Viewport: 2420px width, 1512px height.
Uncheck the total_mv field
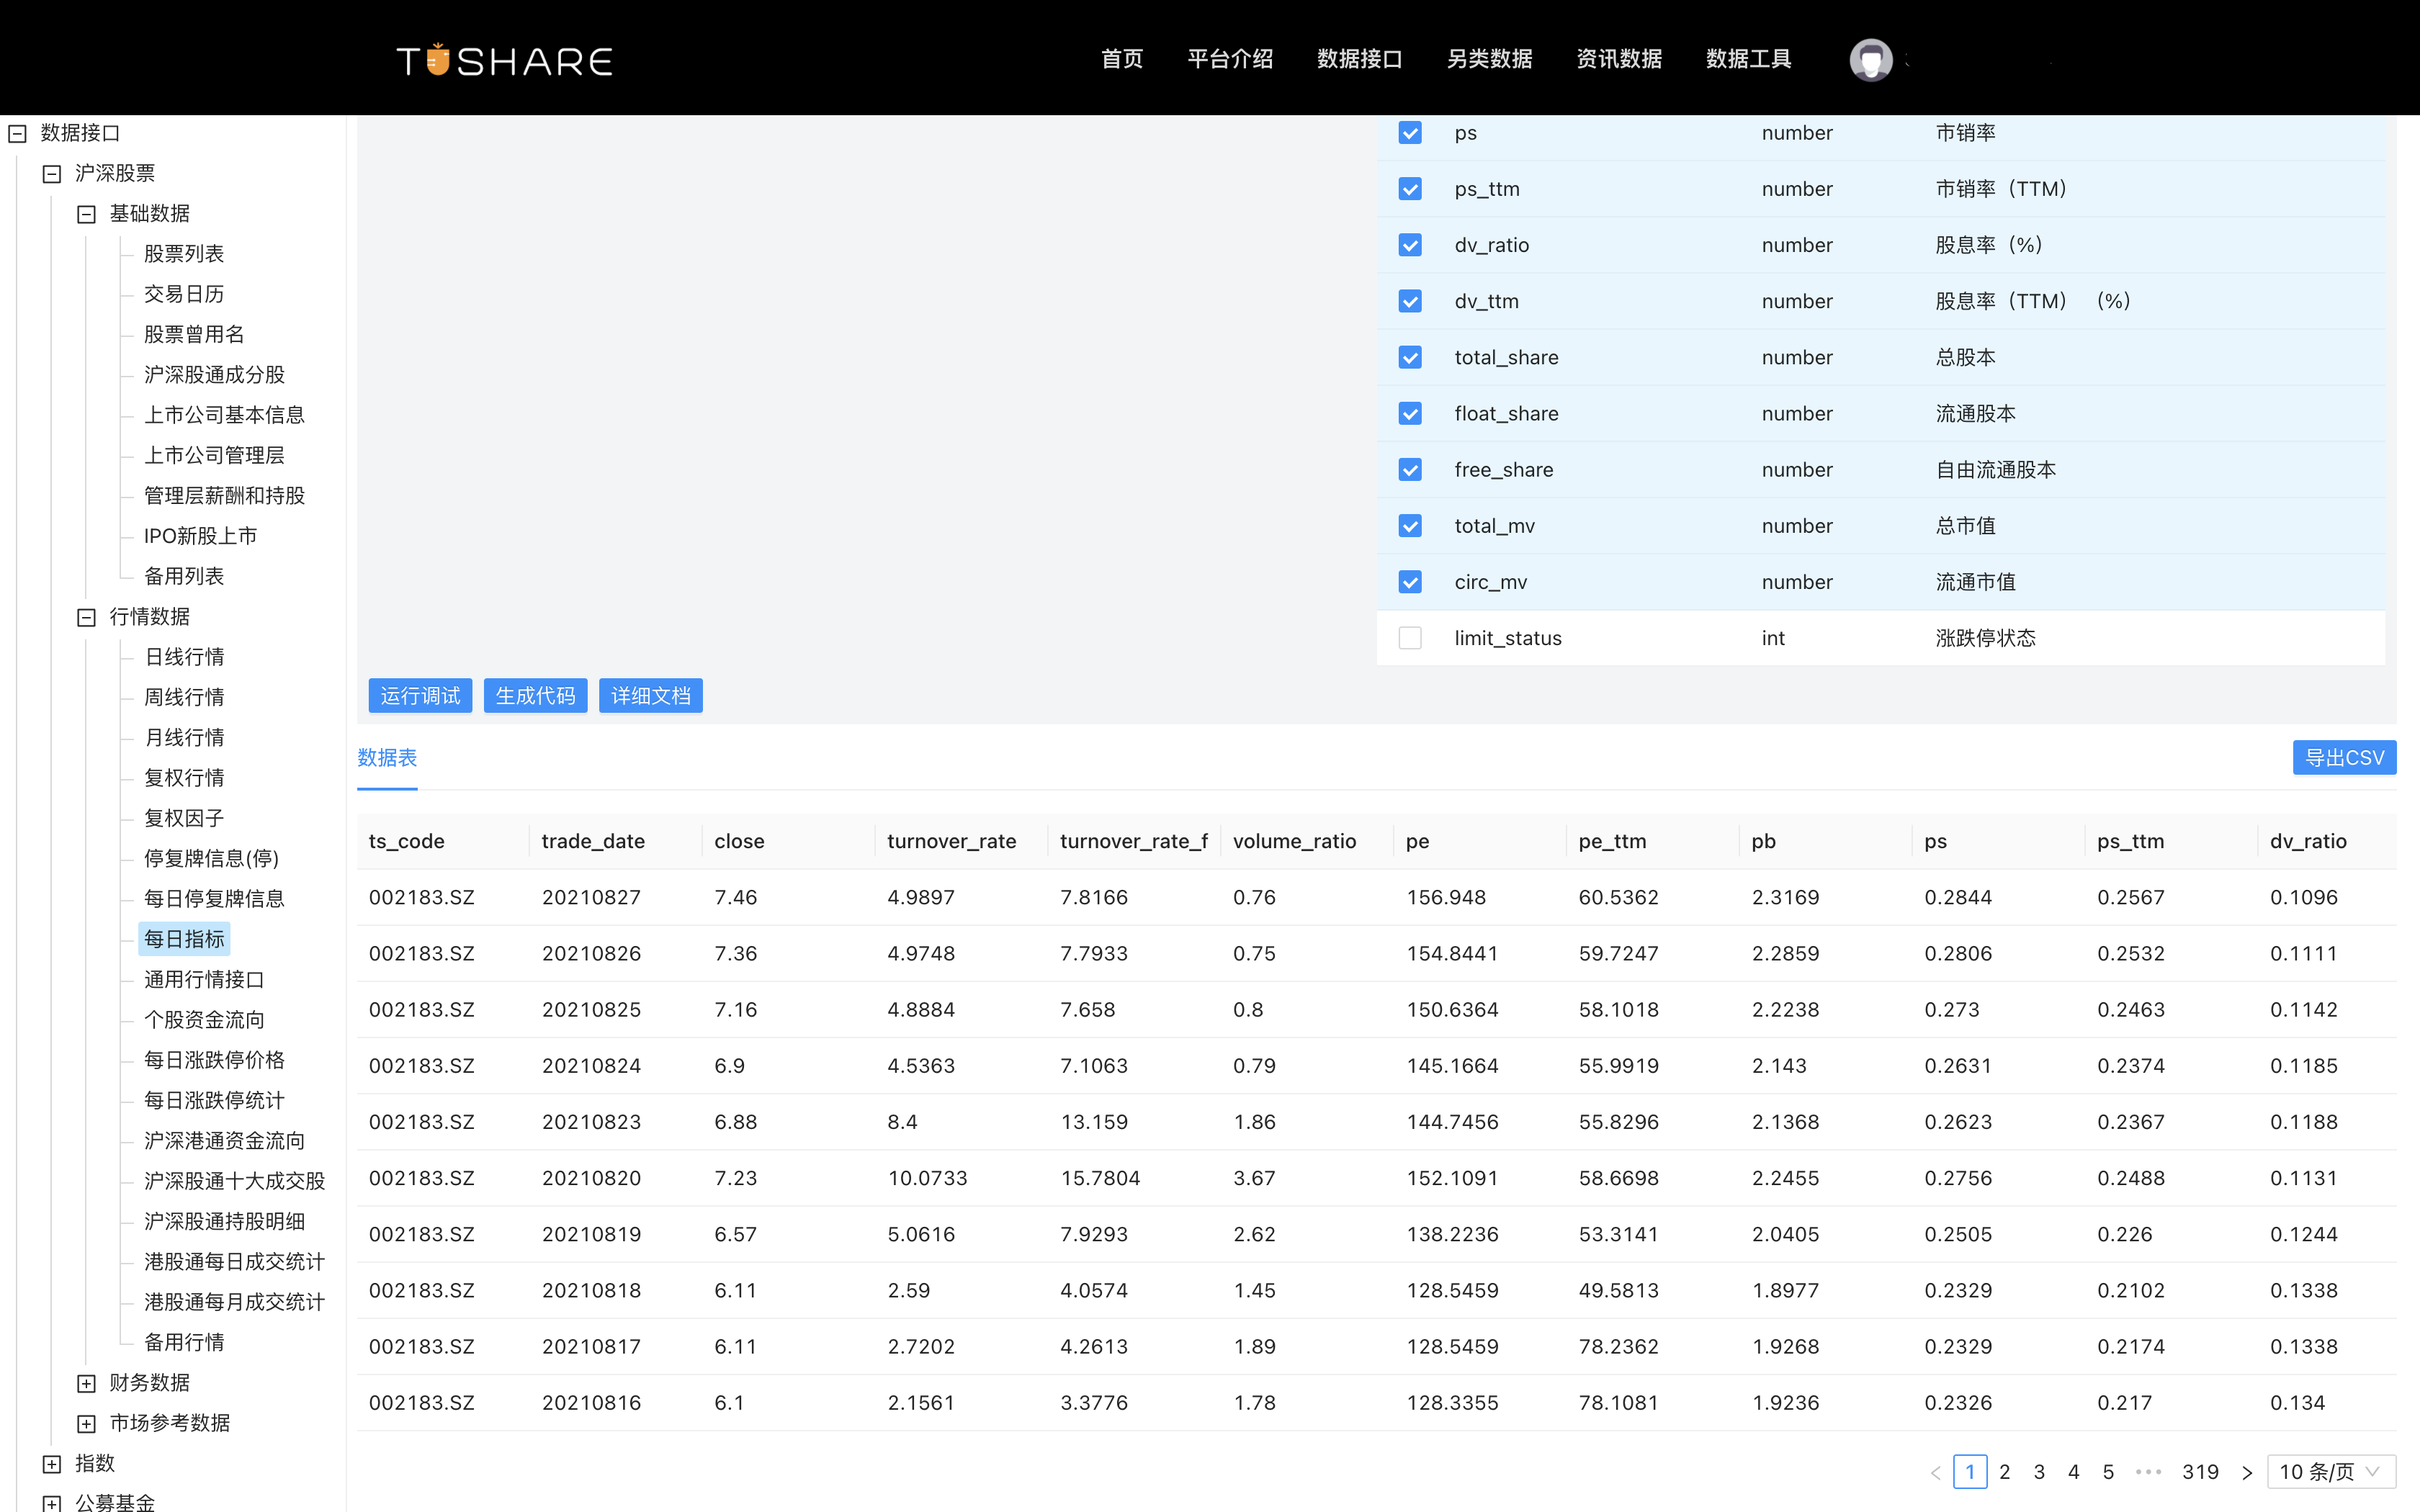tap(1410, 525)
